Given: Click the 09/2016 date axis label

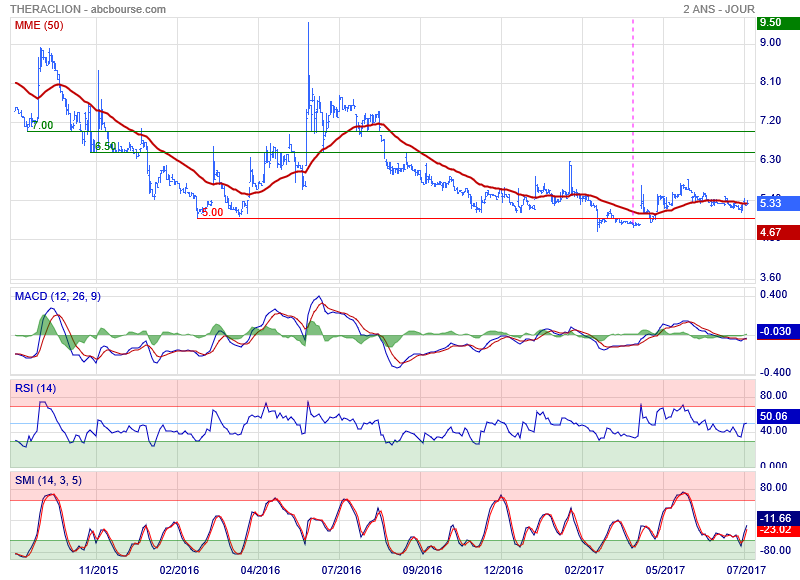Looking at the screenshot, I should [422, 570].
